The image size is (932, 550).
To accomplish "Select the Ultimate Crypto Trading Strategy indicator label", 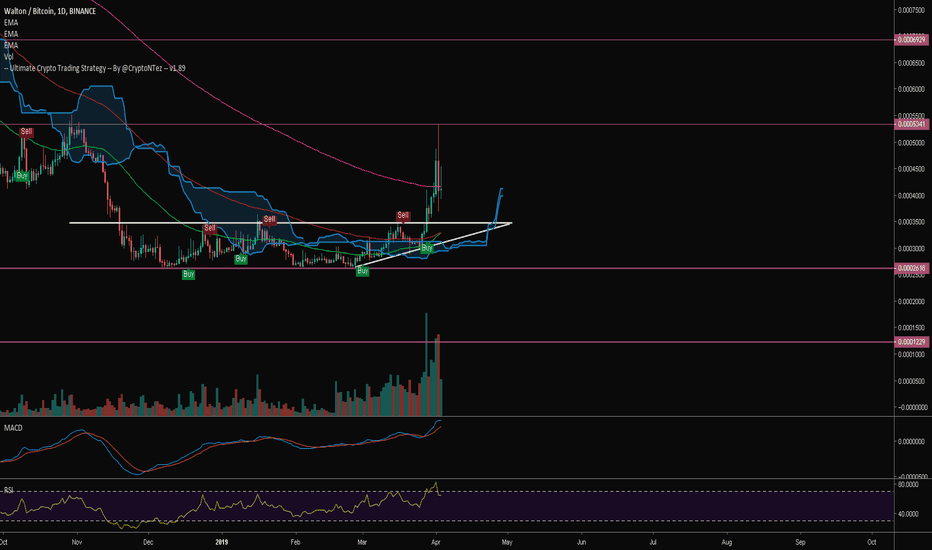I will (95, 68).
